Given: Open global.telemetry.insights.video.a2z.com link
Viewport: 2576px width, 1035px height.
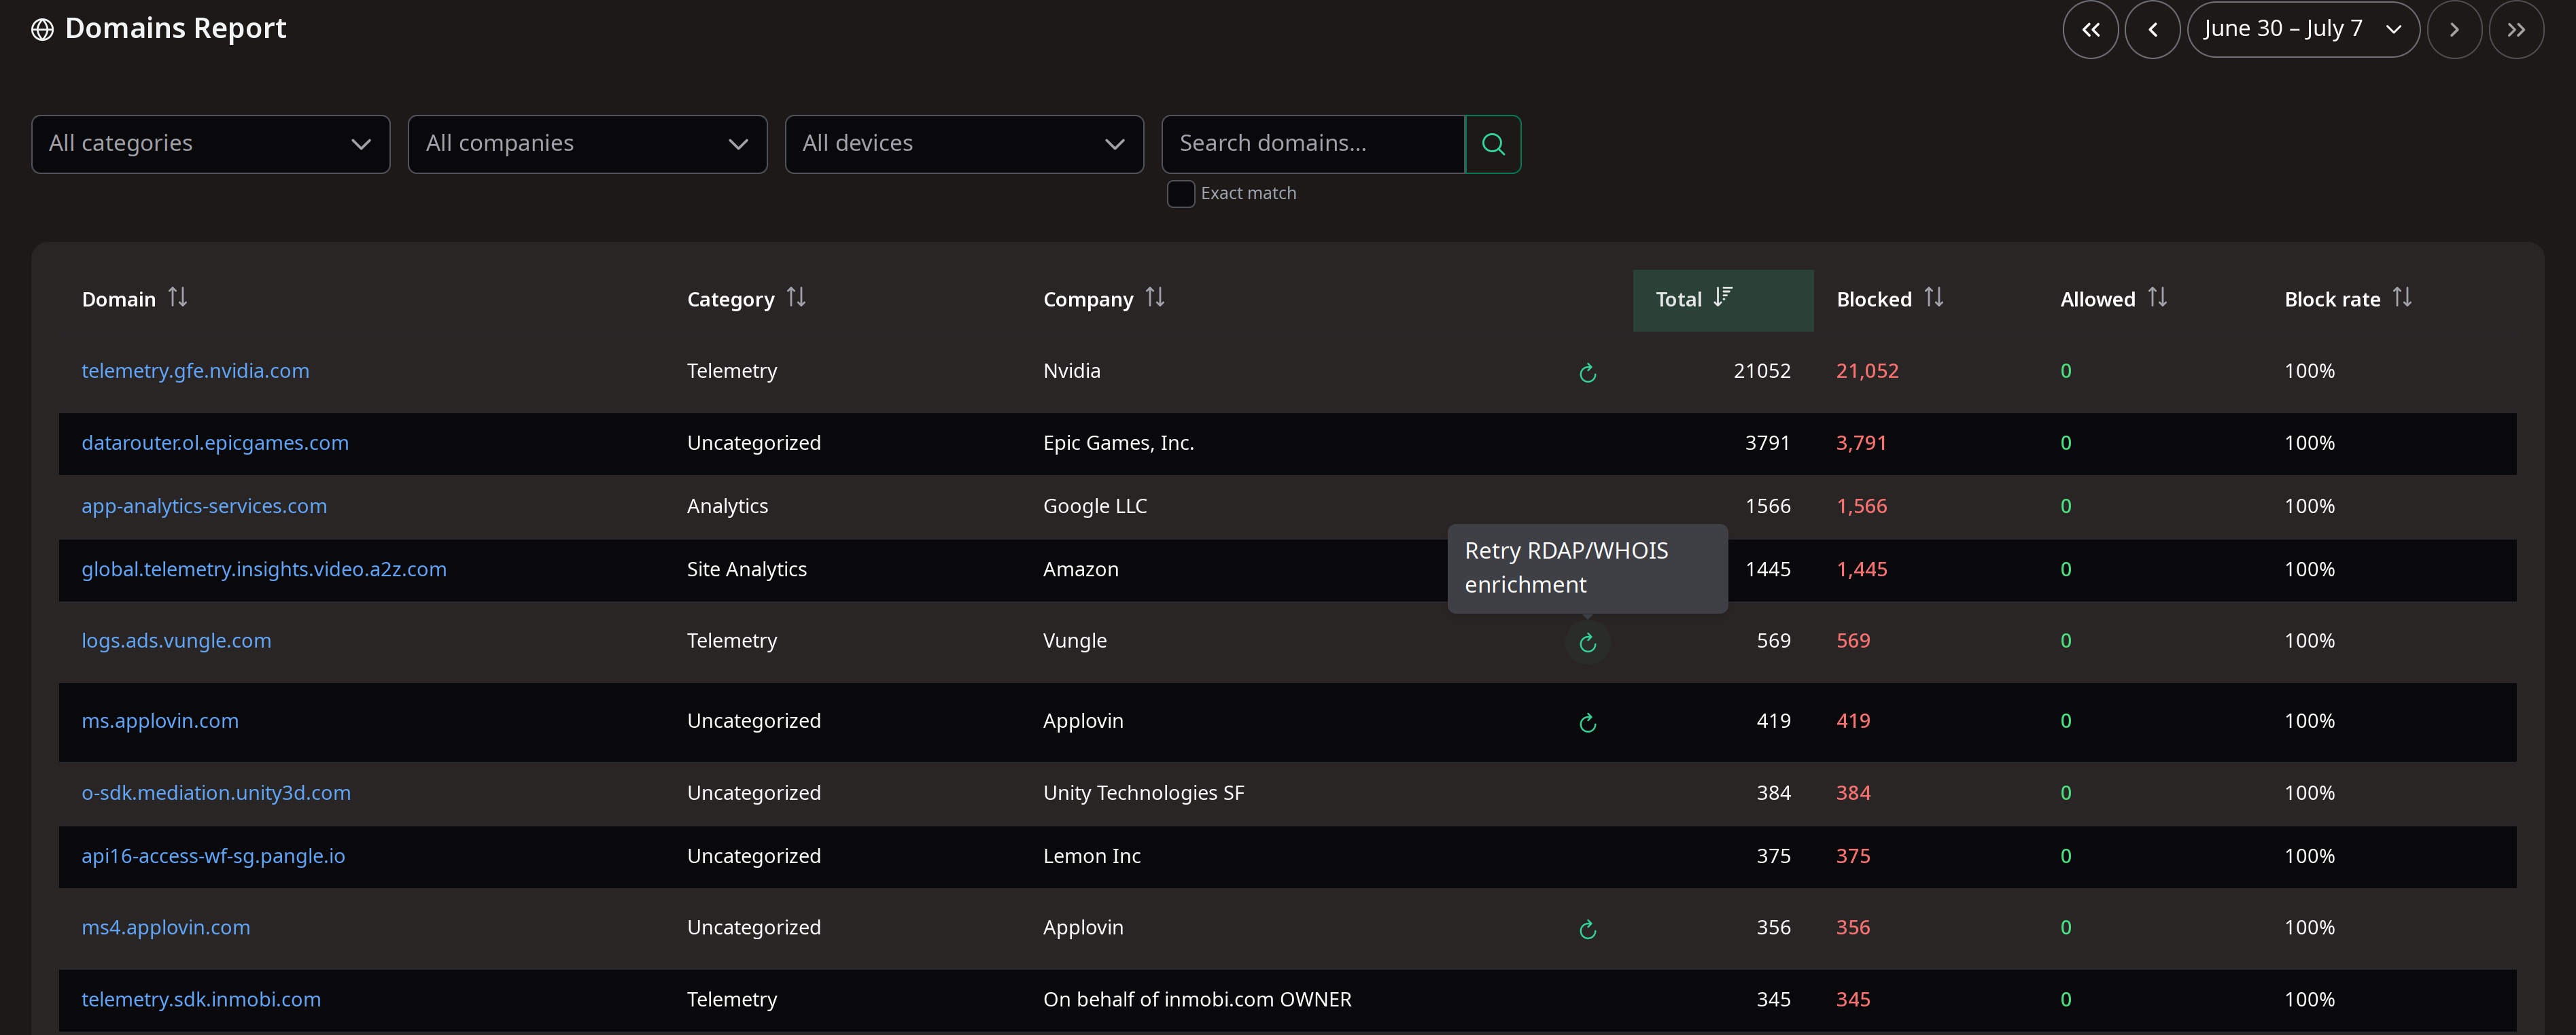Looking at the screenshot, I should point(264,569).
